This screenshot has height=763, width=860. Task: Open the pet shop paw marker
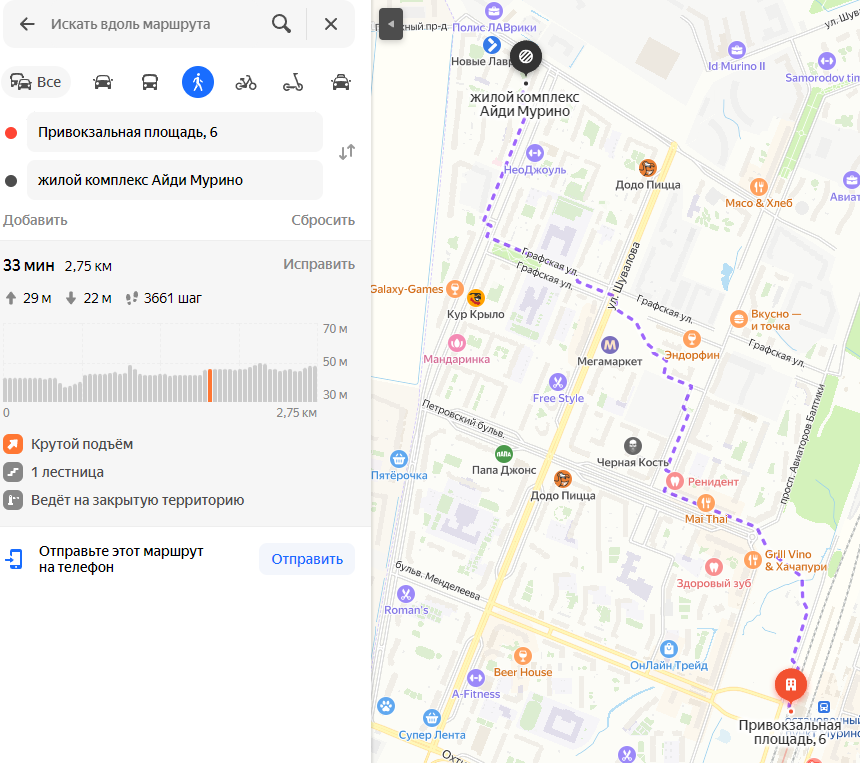(386, 705)
